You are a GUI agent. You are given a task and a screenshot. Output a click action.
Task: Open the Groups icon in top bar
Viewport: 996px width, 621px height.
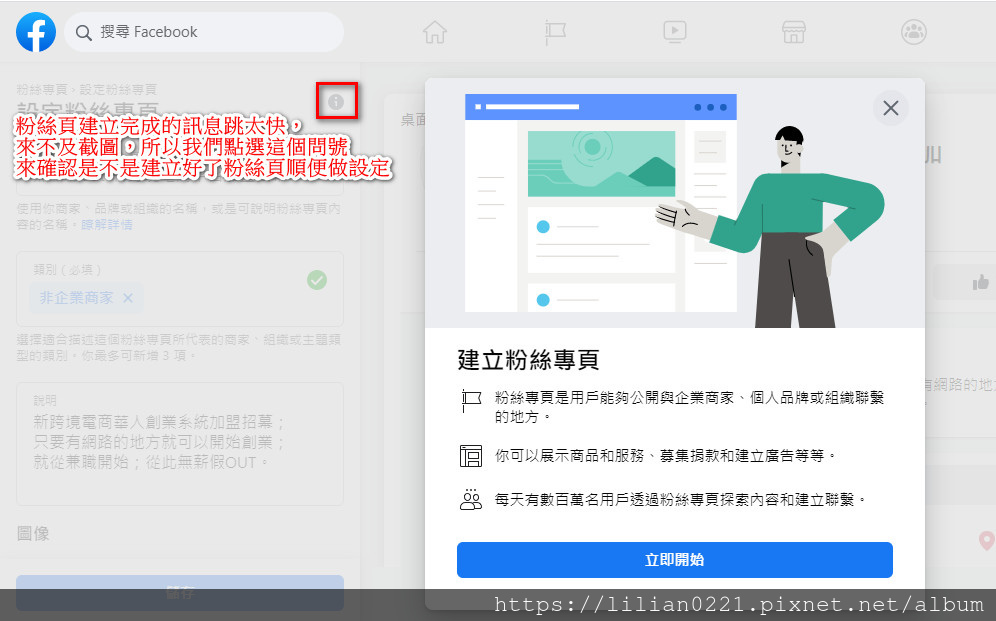point(913,32)
